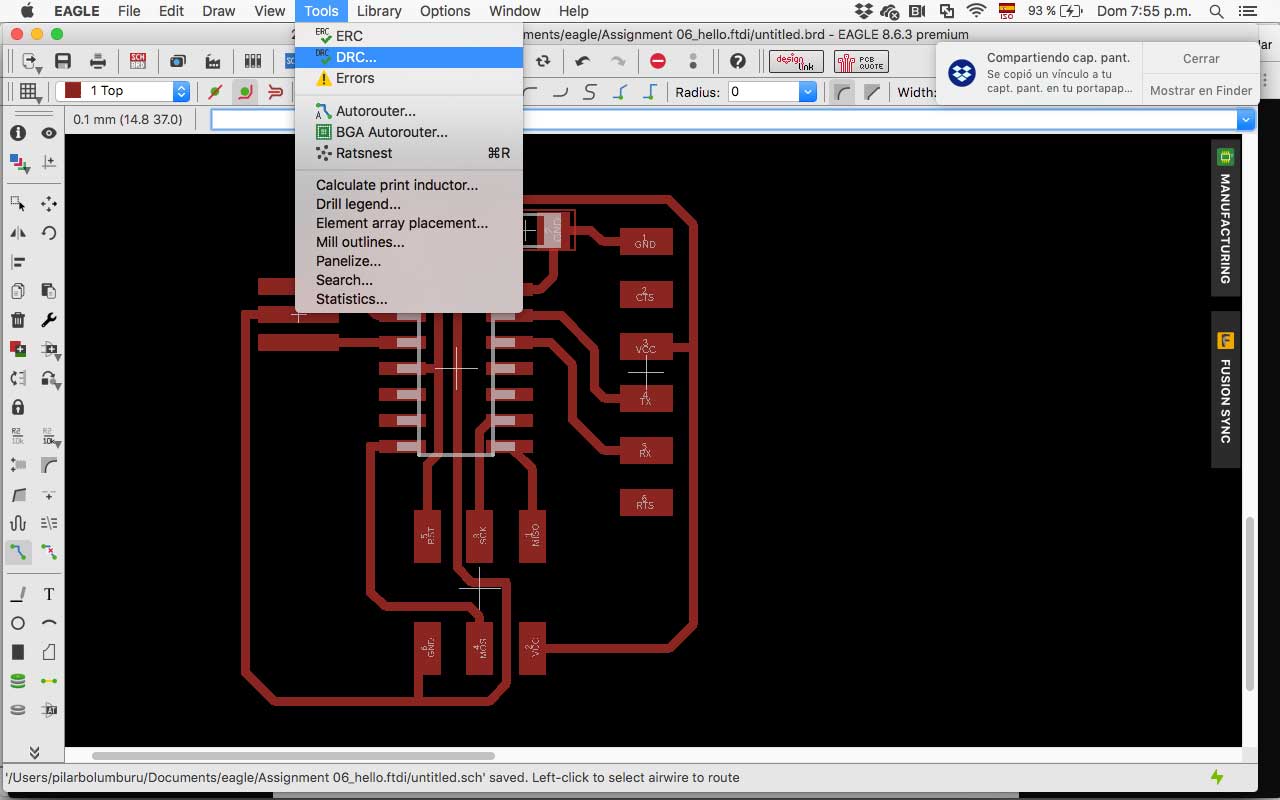Image resolution: width=1280 pixels, height=800 pixels.
Task: Open the grid settings dropdown icon
Action: 29,91
